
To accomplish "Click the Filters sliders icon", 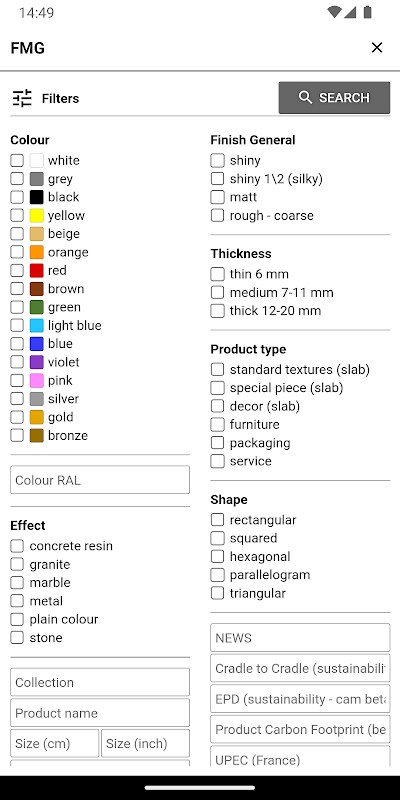I will pos(22,98).
